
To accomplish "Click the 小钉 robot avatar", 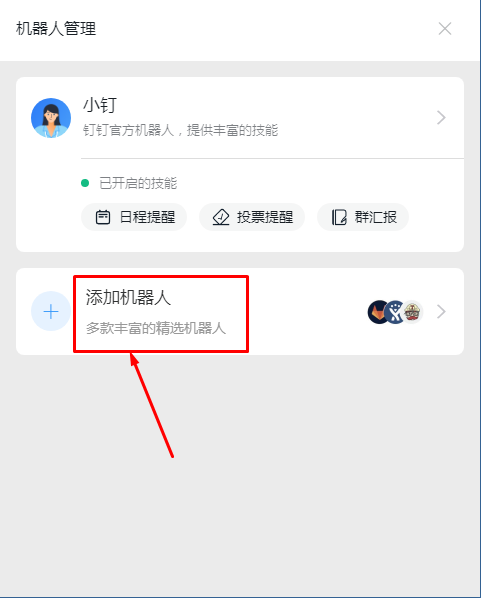I will [x=51, y=118].
